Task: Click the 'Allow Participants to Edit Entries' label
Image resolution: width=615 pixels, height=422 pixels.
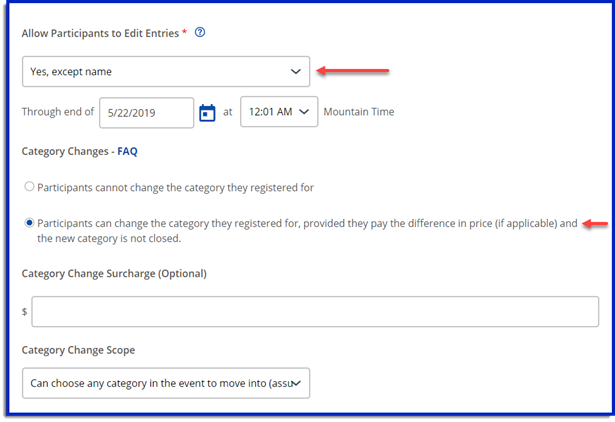Action: (100, 32)
